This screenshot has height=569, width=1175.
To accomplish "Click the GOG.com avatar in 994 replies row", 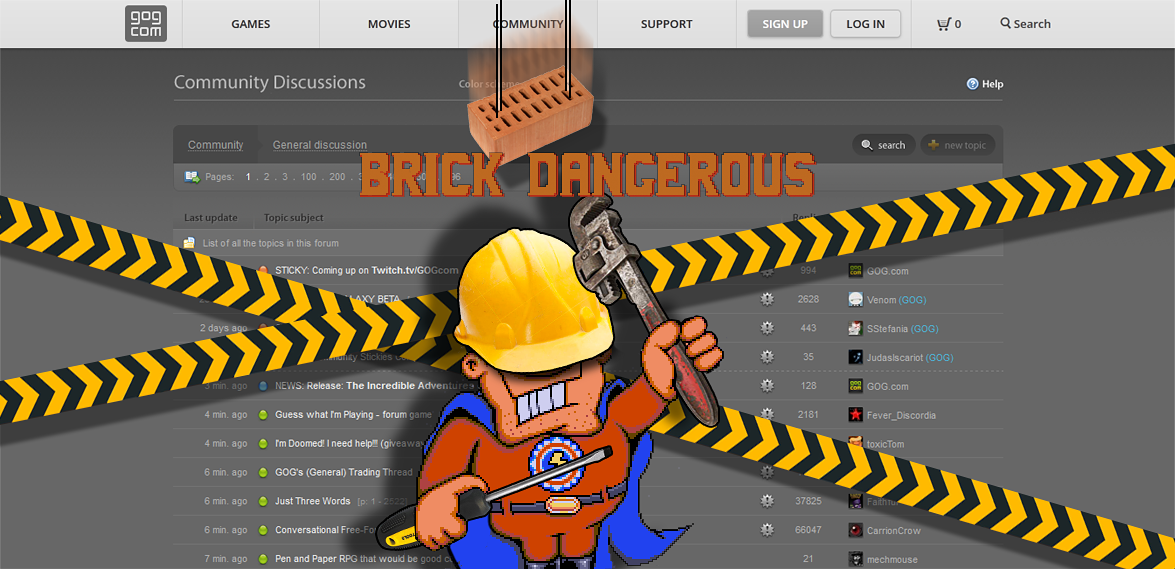I will point(855,270).
